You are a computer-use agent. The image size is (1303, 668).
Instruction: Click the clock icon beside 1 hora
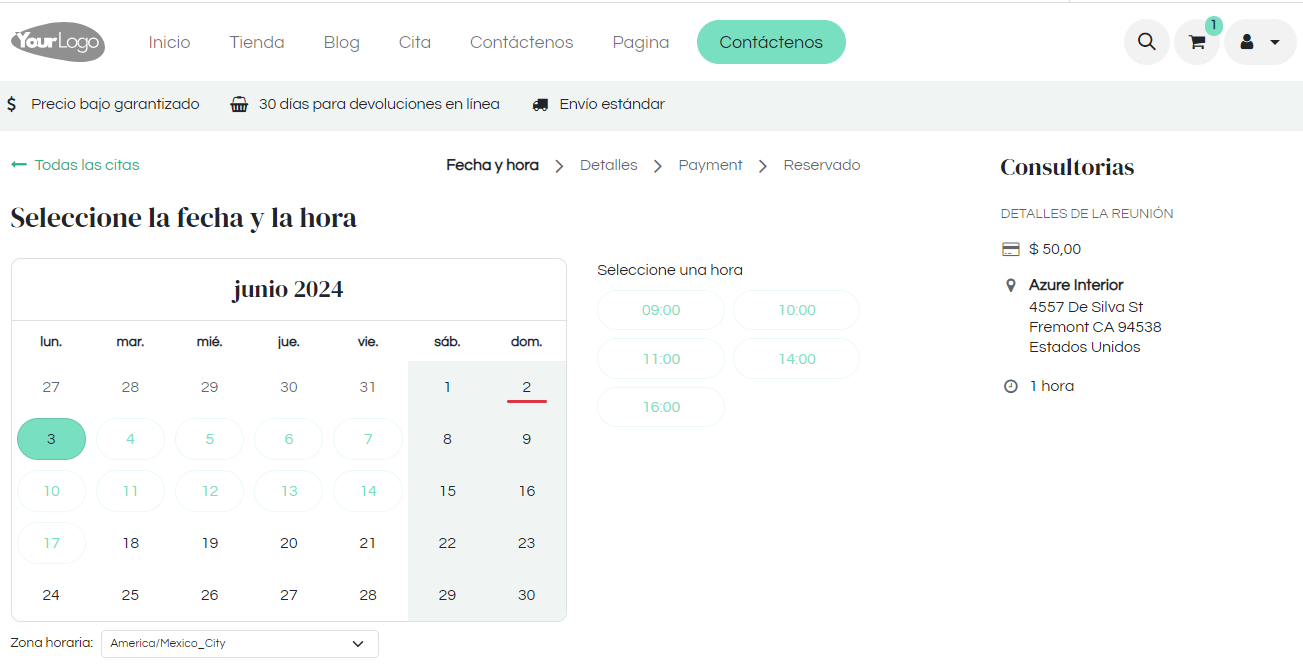1010,386
